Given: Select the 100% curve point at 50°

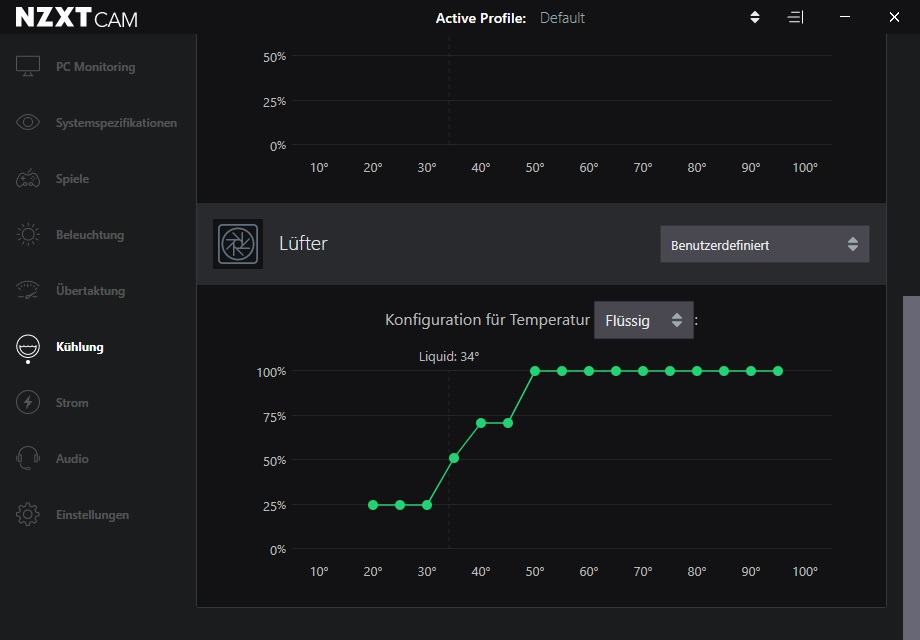Looking at the screenshot, I should (535, 371).
